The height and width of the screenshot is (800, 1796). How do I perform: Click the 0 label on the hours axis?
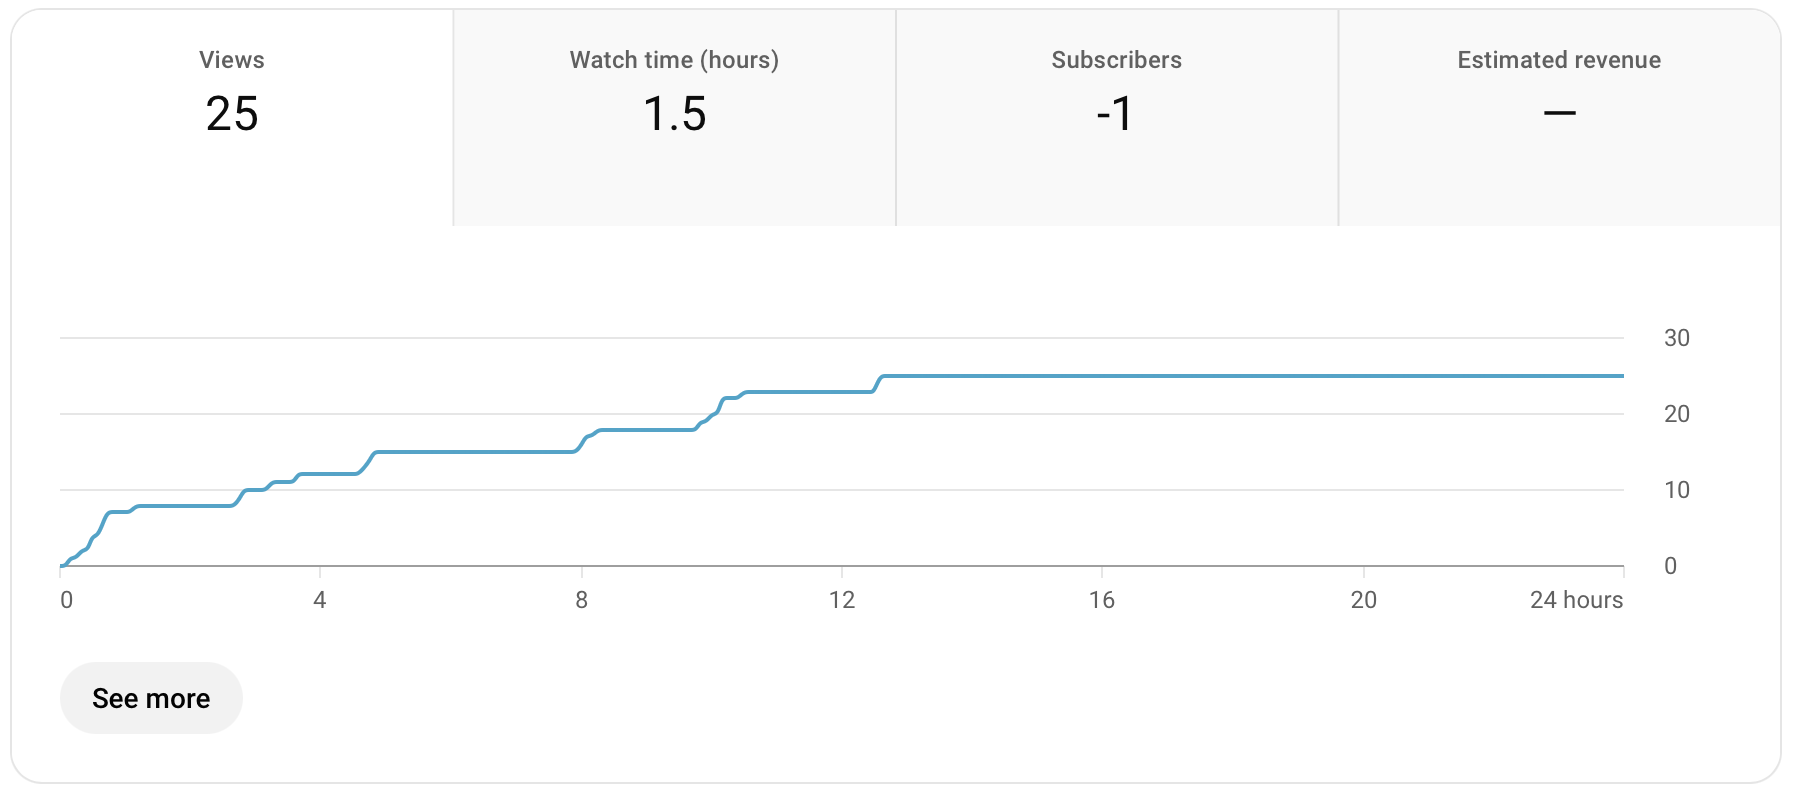[67, 600]
